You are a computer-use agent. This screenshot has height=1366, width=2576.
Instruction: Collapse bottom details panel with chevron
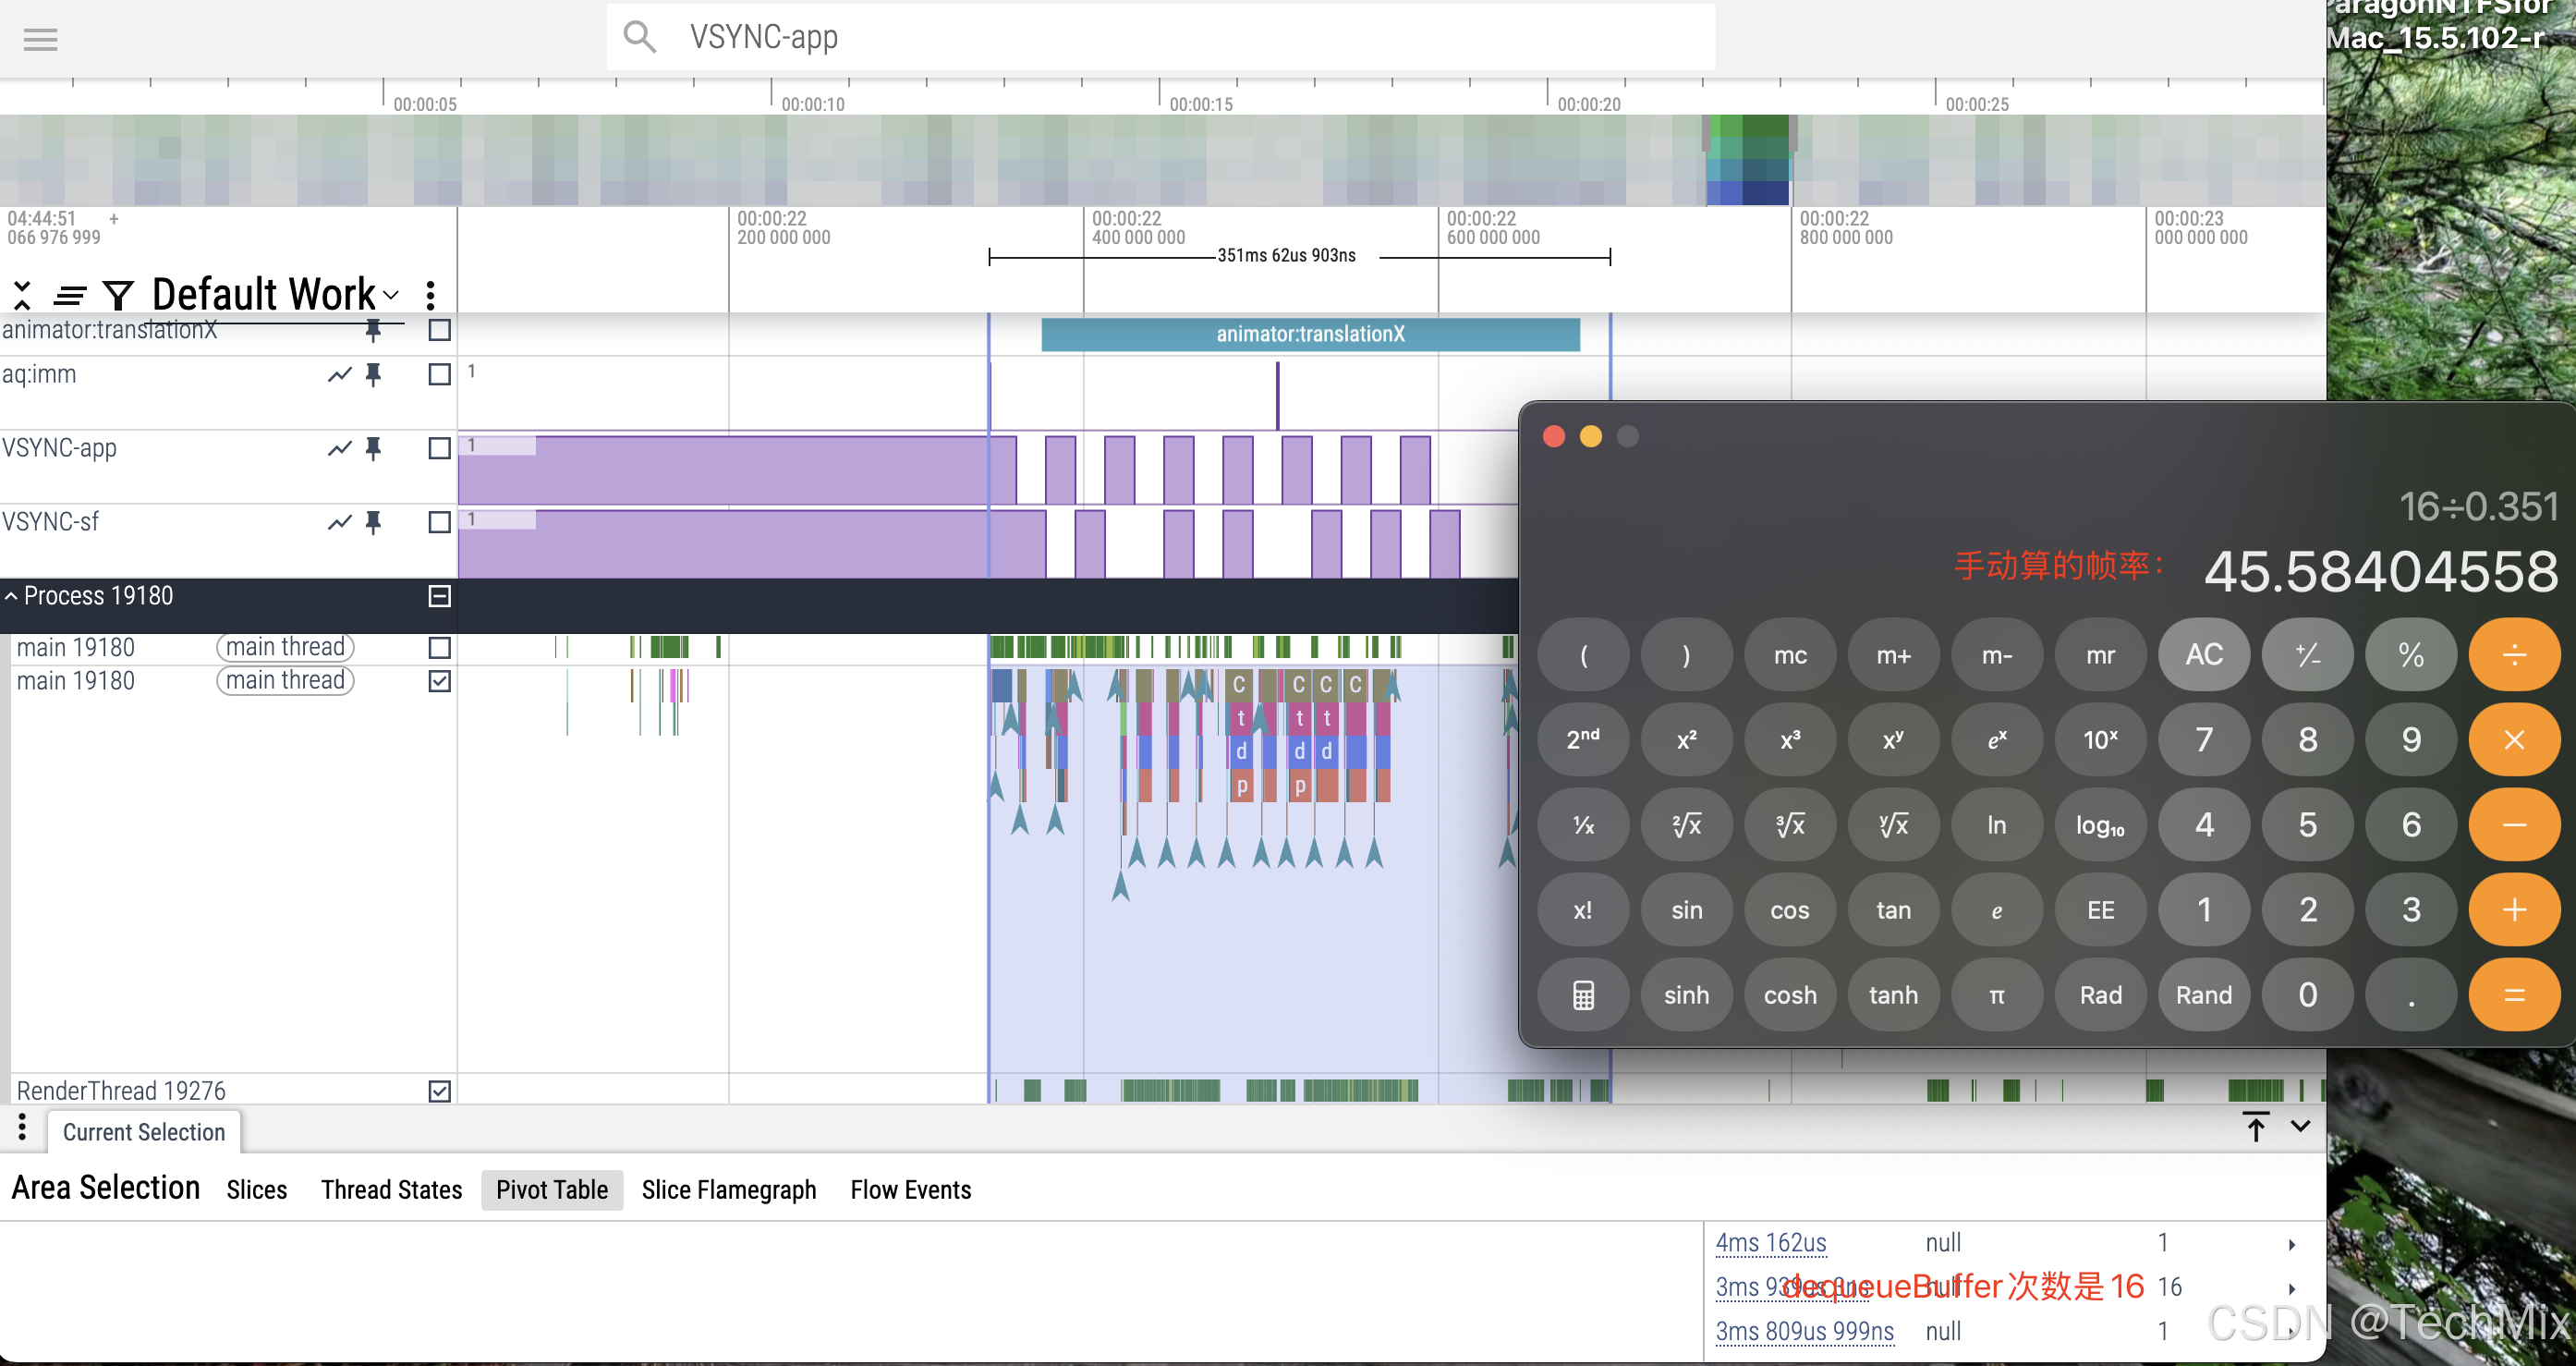[x=2300, y=1127]
